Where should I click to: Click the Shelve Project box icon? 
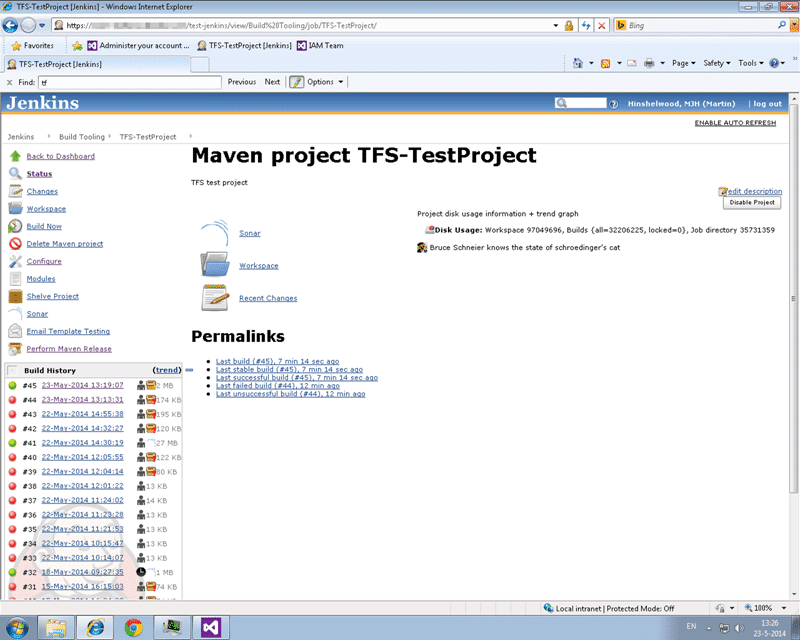point(15,296)
